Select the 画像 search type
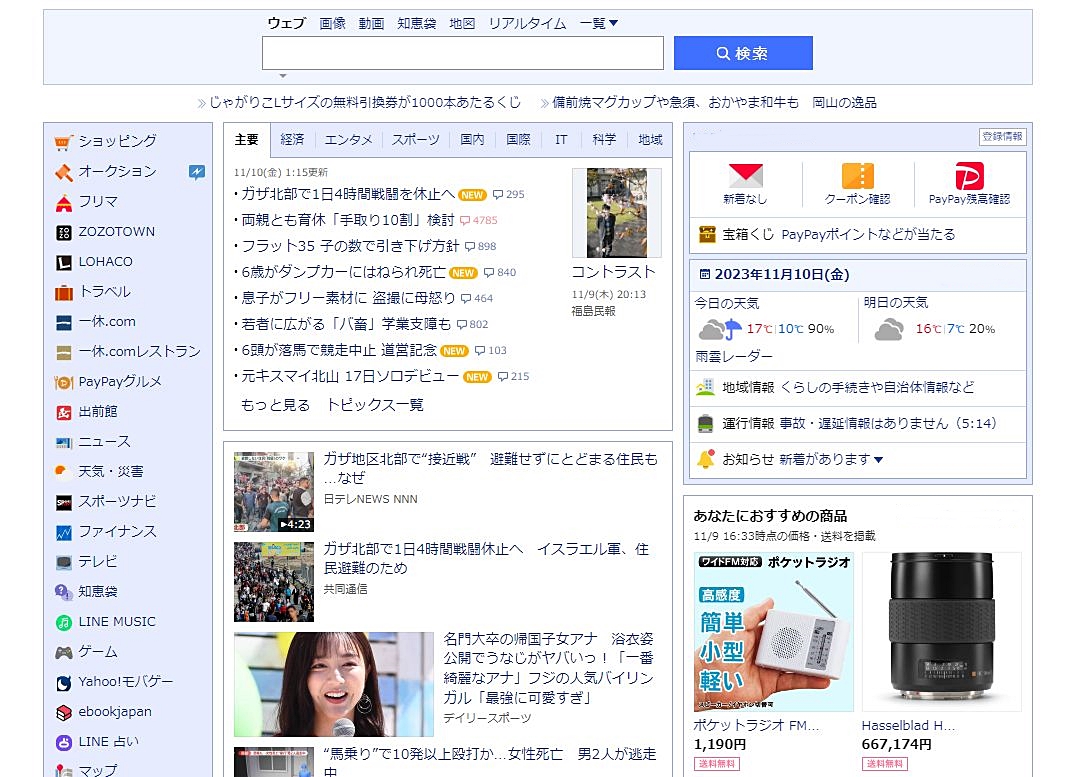This screenshot has height=777, width=1092. click(x=333, y=23)
